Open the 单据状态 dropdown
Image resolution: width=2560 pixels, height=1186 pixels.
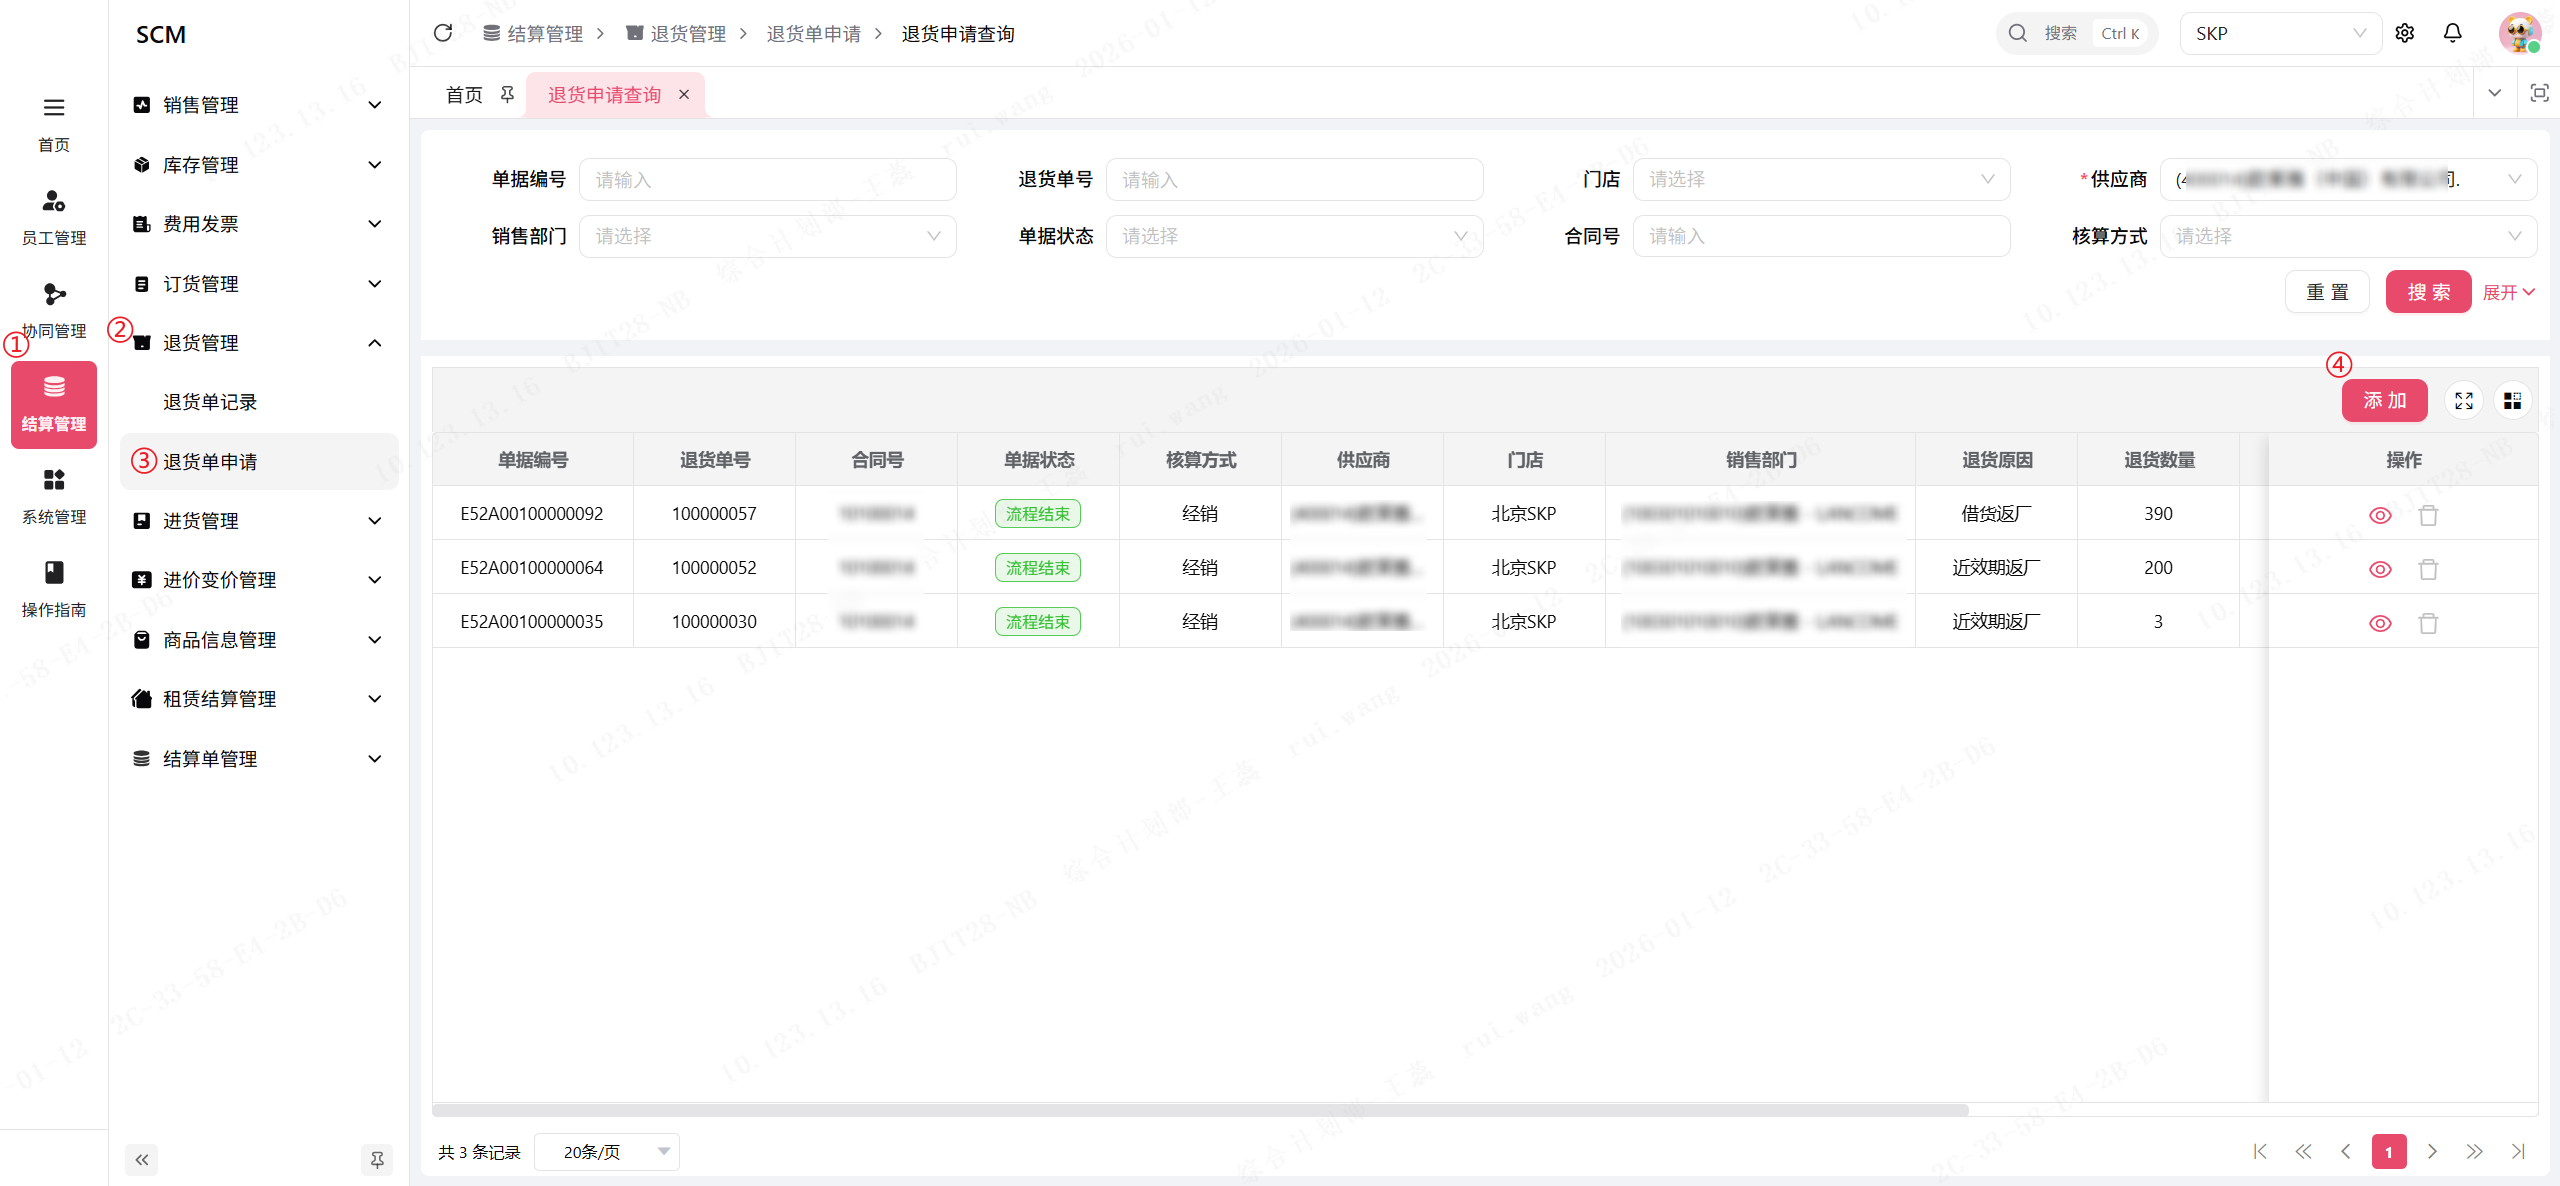(x=1294, y=236)
